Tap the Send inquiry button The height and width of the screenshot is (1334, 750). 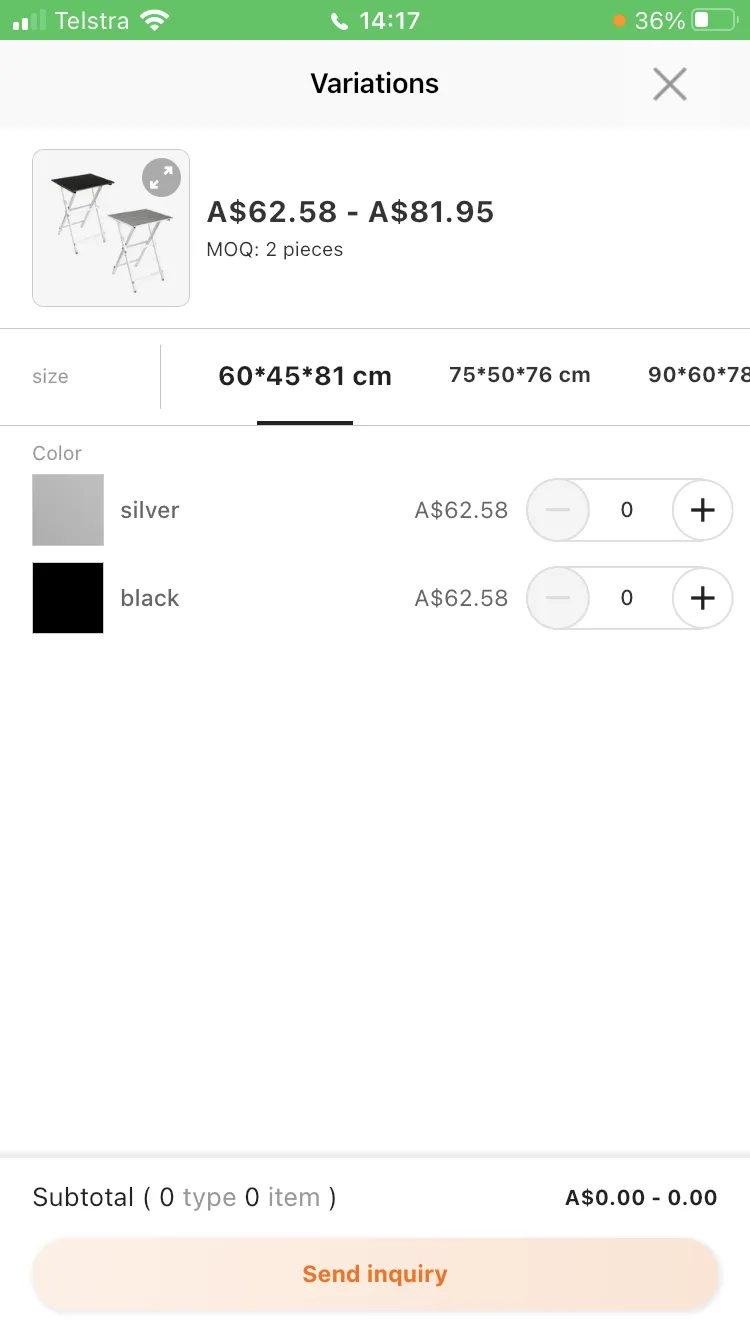(x=375, y=1274)
